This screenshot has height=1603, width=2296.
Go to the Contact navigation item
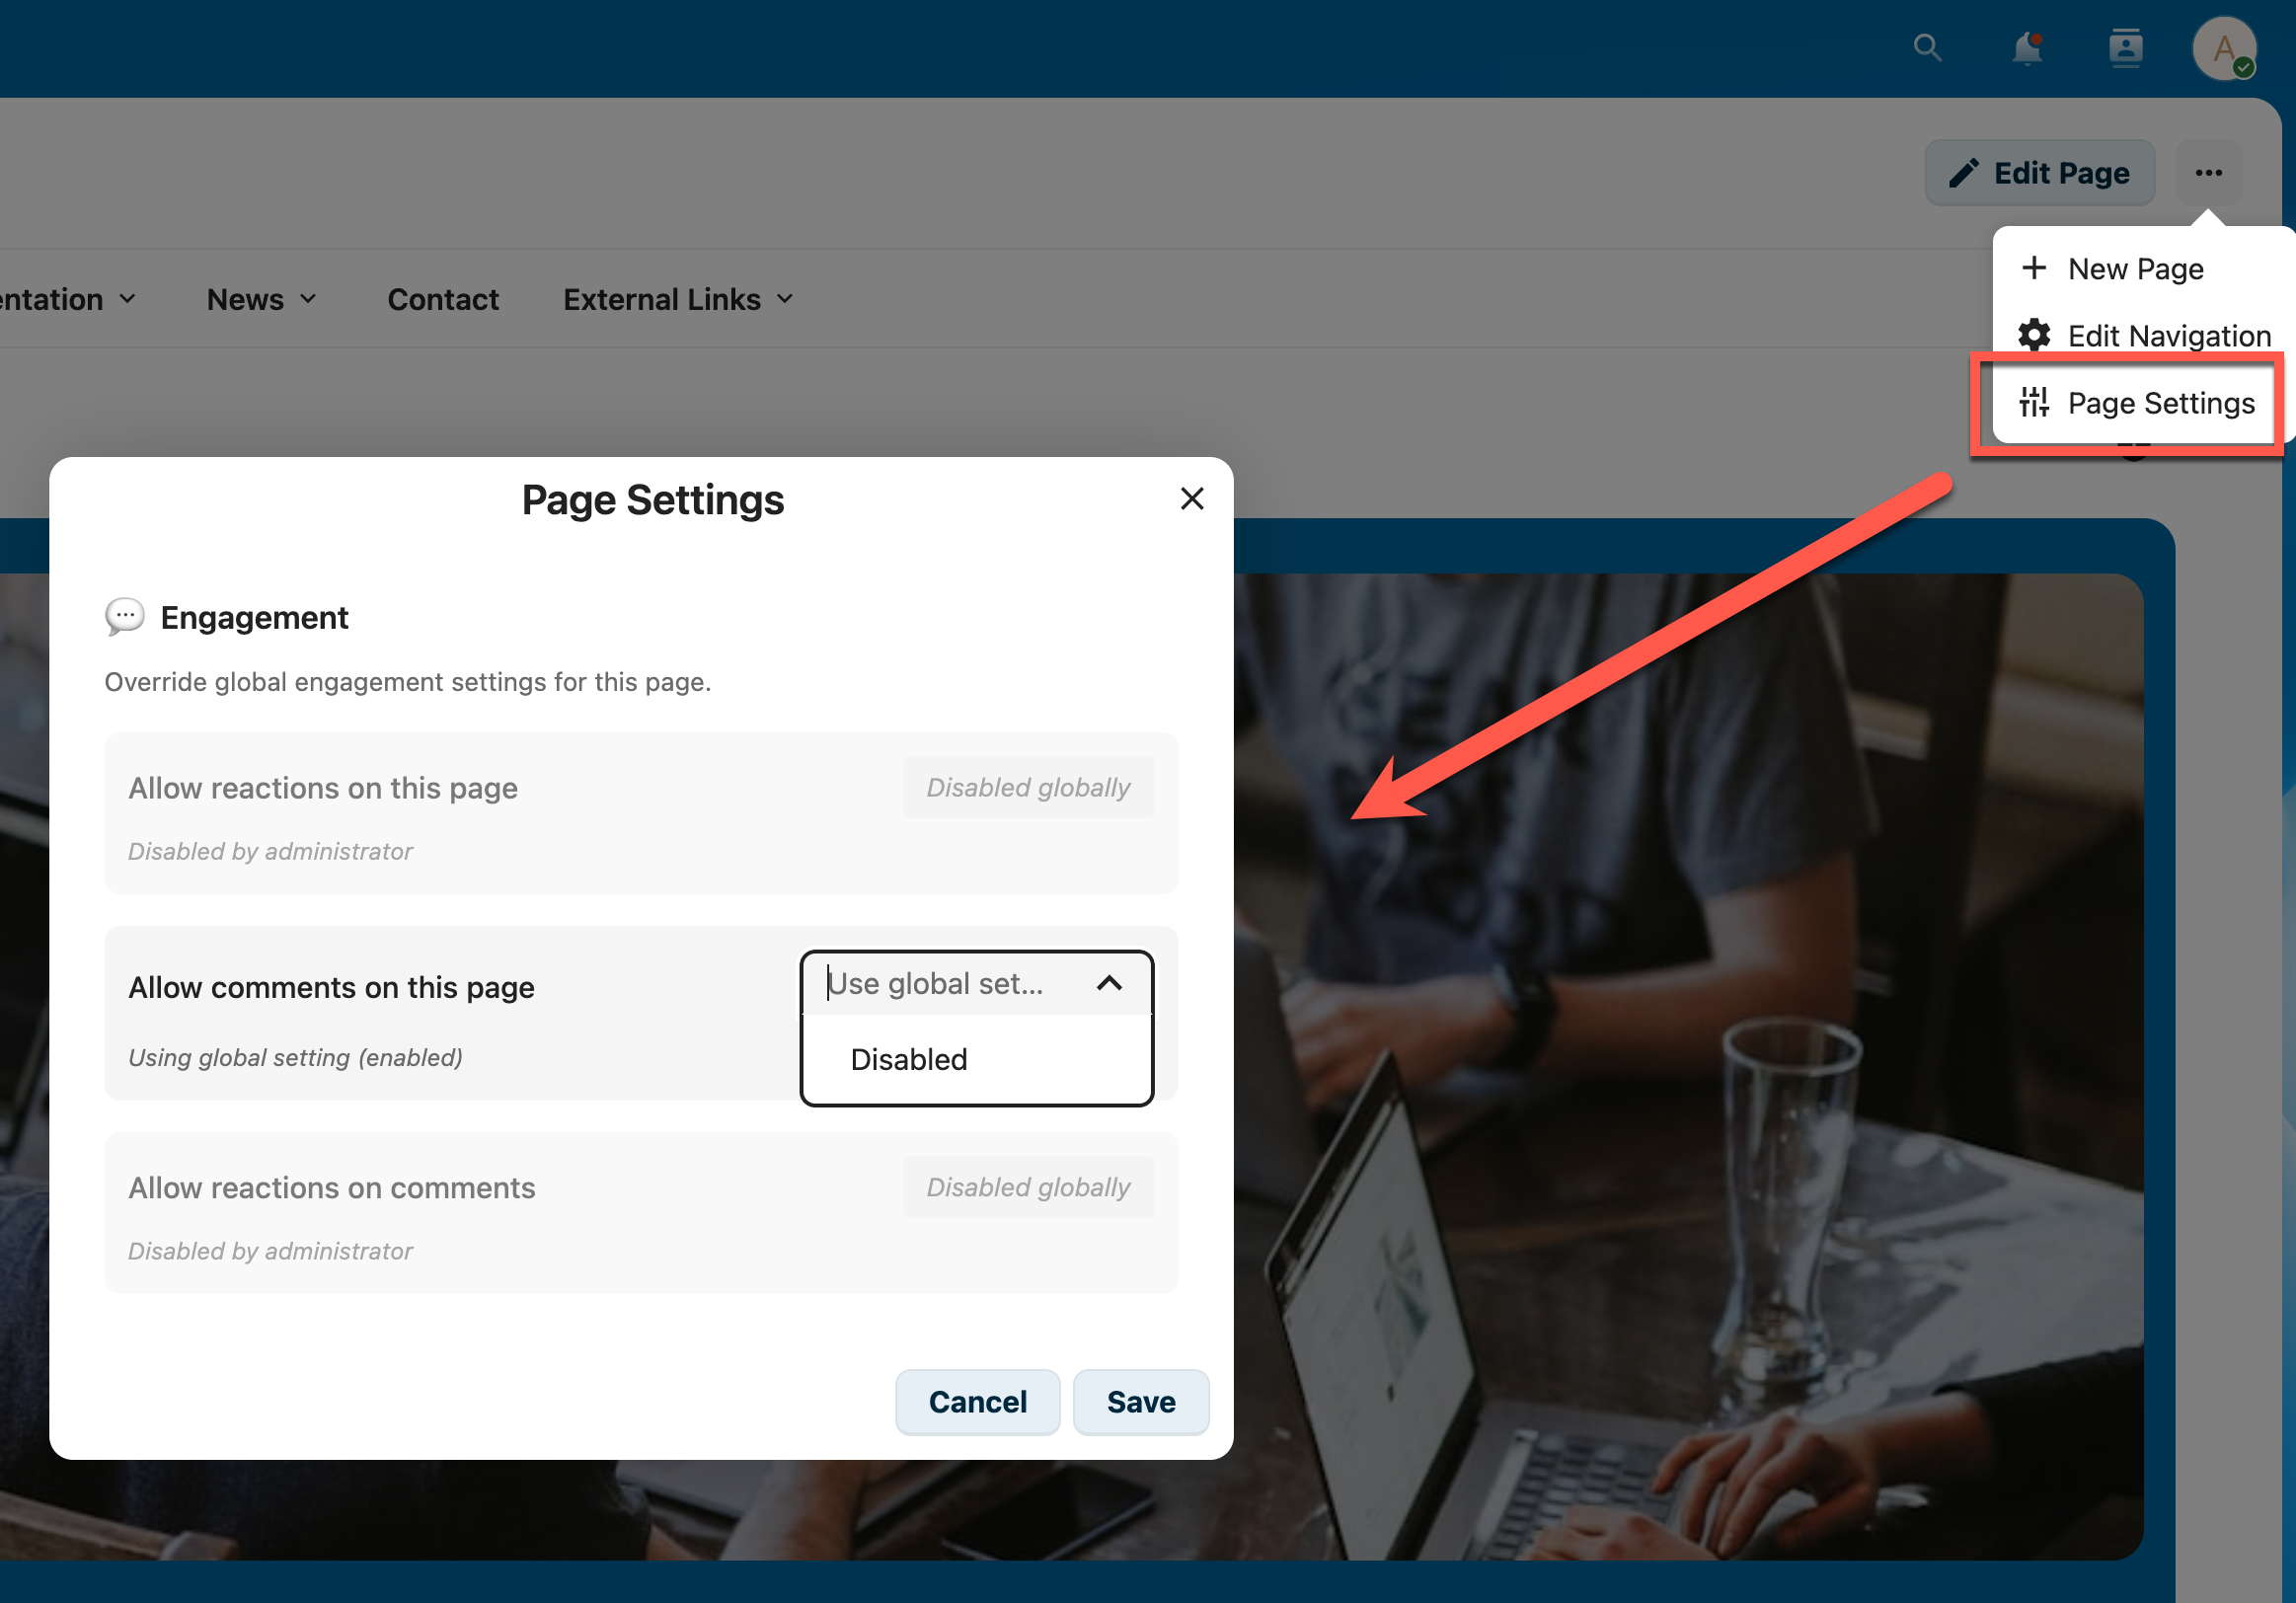[x=443, y=299]
